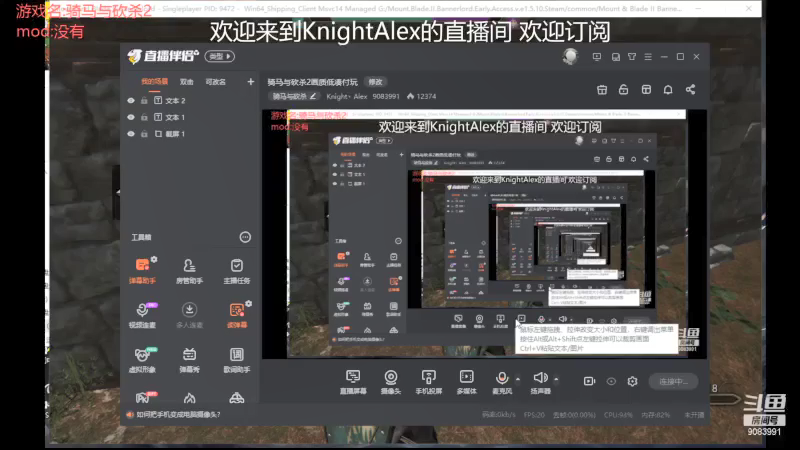
Task: Hide the 文本 1 source layer
Action: pos(131,117)
